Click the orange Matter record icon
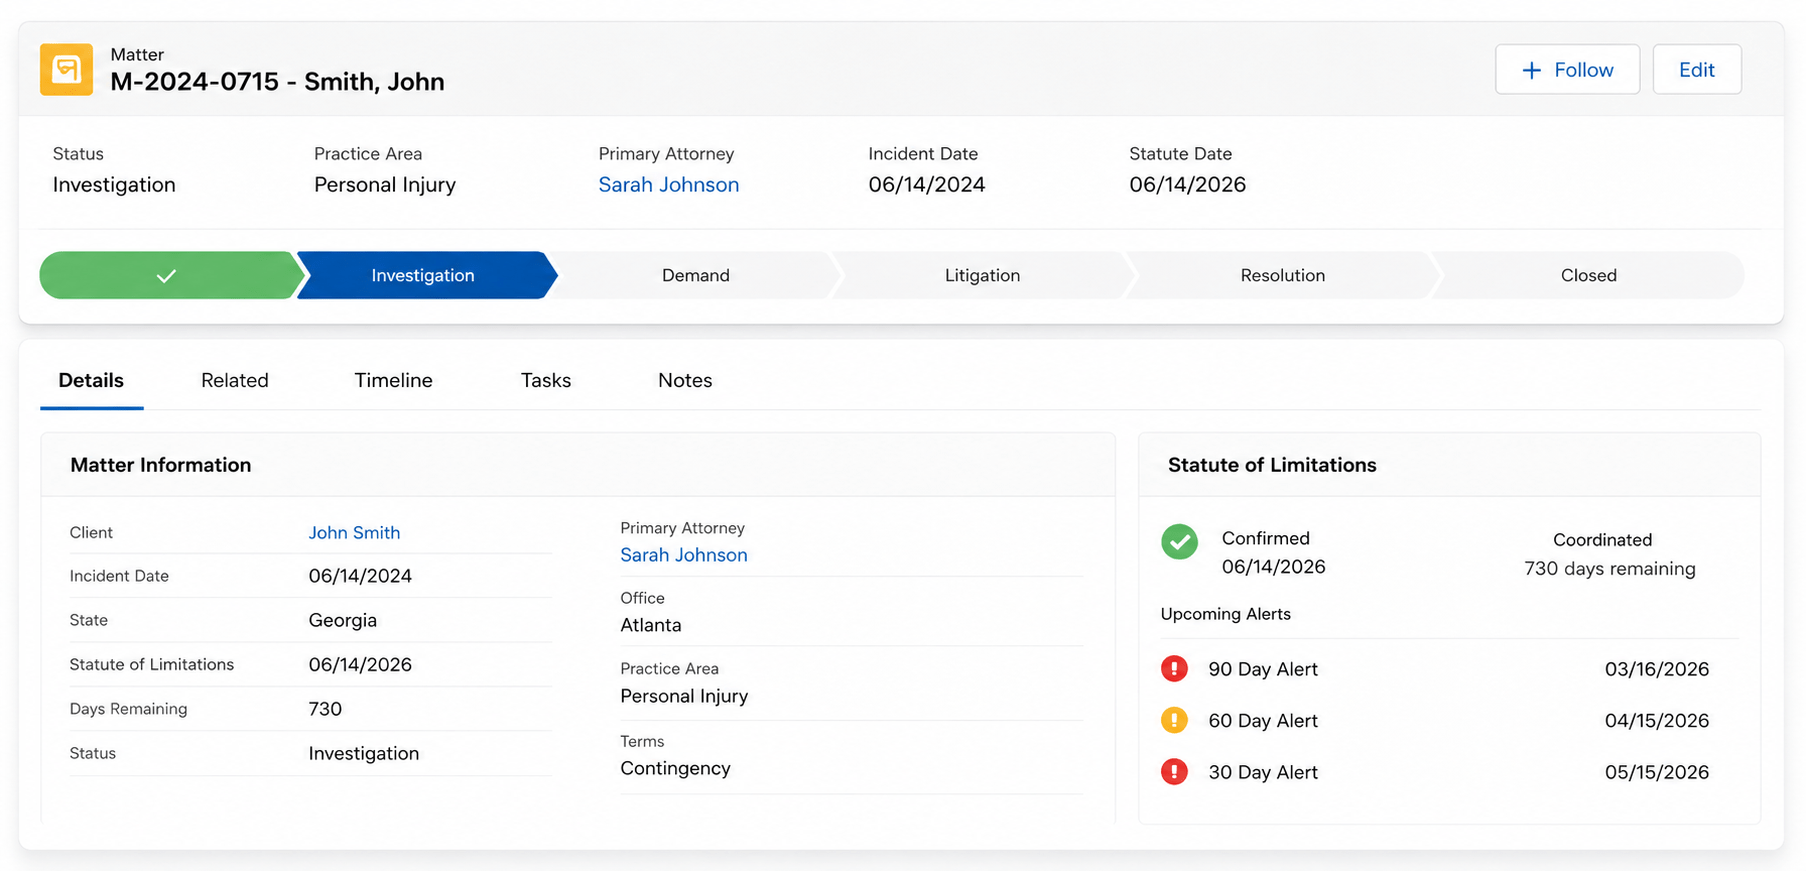This screenshot has width=1806, height=871. click(x=66, y=69)
